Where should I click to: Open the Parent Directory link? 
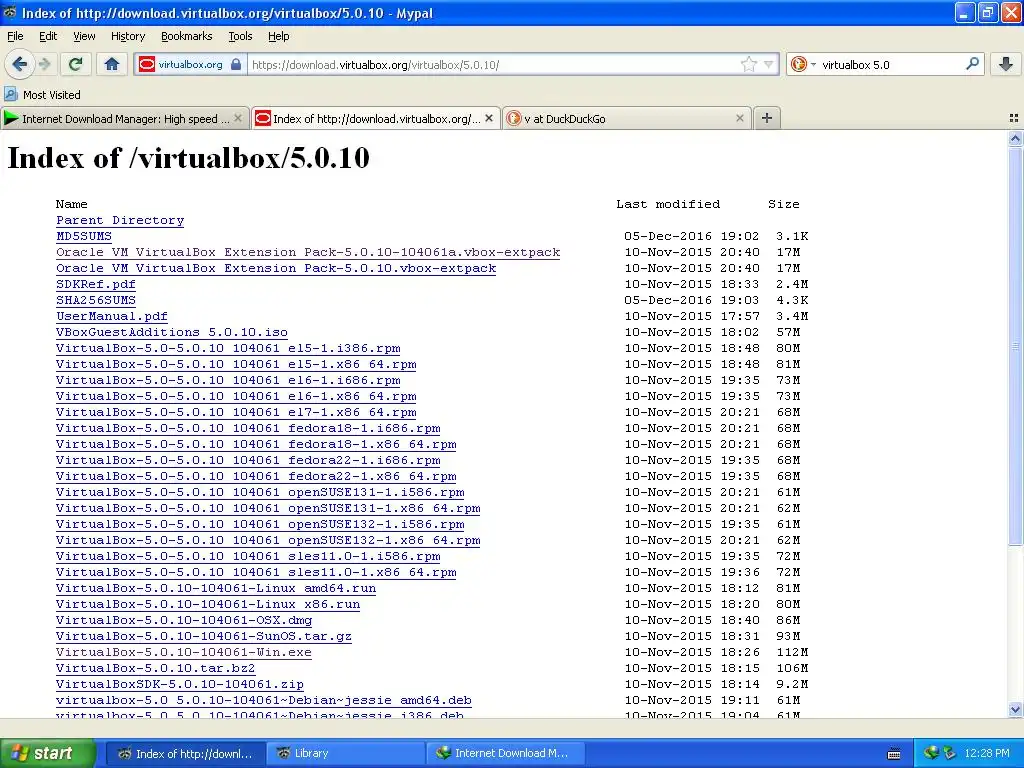(120, 220)
